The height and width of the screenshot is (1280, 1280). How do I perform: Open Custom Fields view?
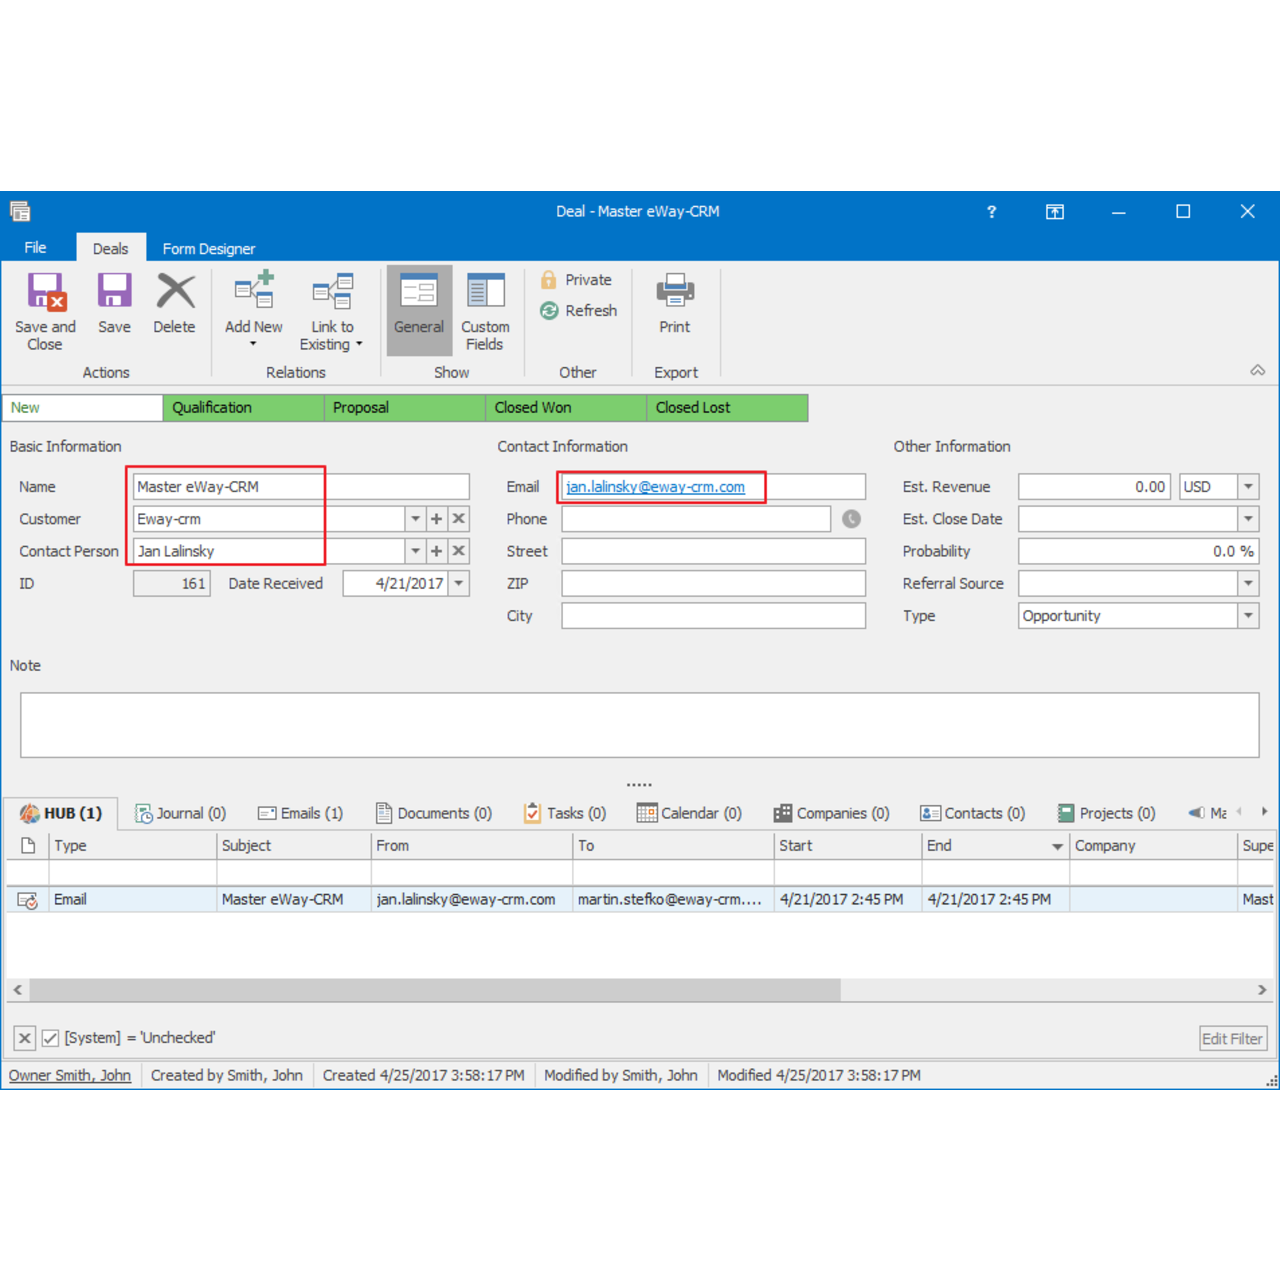pyautogui.click(x=485, y=310)
